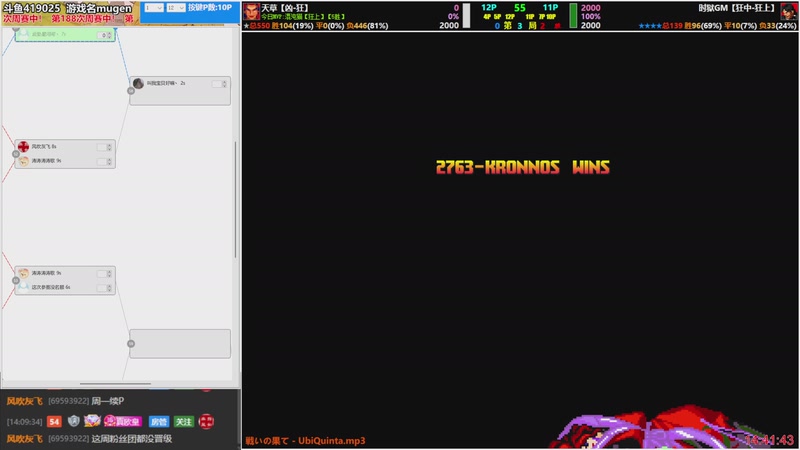Viewport: 800px width, 450px height.
Task: Click the 天草 player avatar icon
Action: [x=251, y=9]
